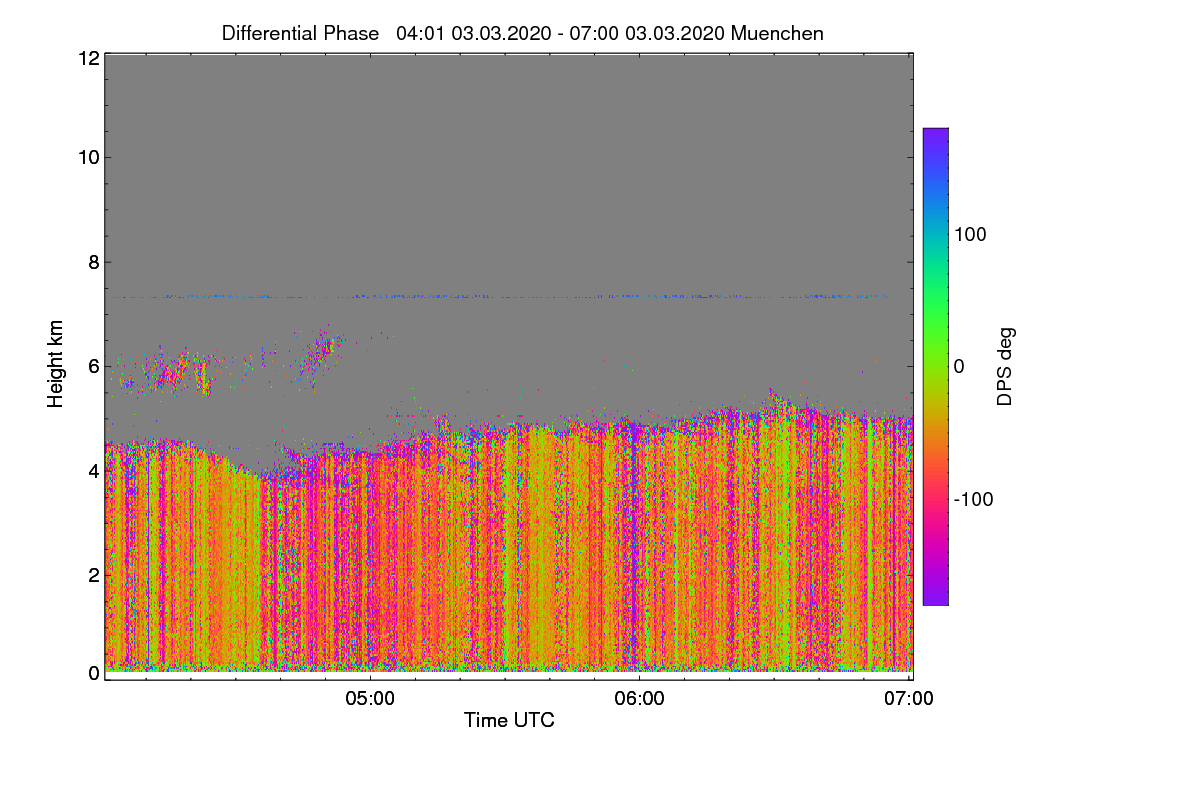Click the 8 km height tick label
1200x800 pixels.
(x=93, y=262)
